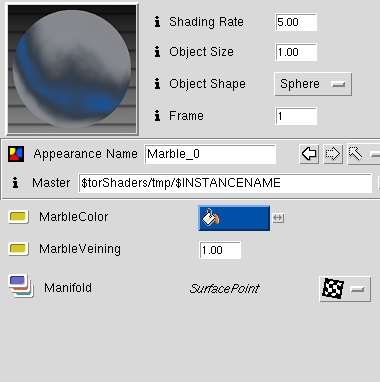Screen dimensions: 380x382
Task: Click the Master path input field
Action: coord(225,183)
